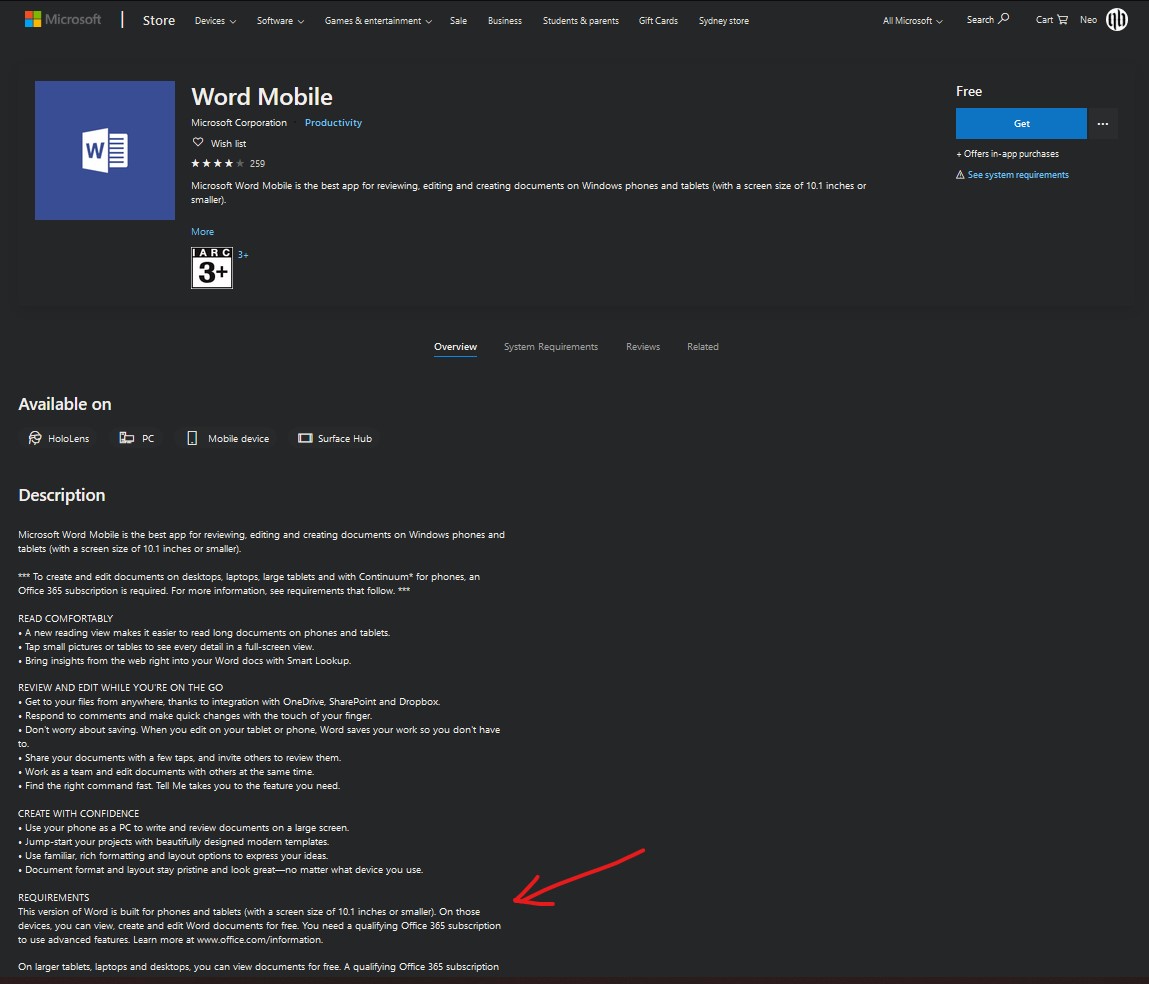Expand the Devices menu

click(x=215, y=21)
